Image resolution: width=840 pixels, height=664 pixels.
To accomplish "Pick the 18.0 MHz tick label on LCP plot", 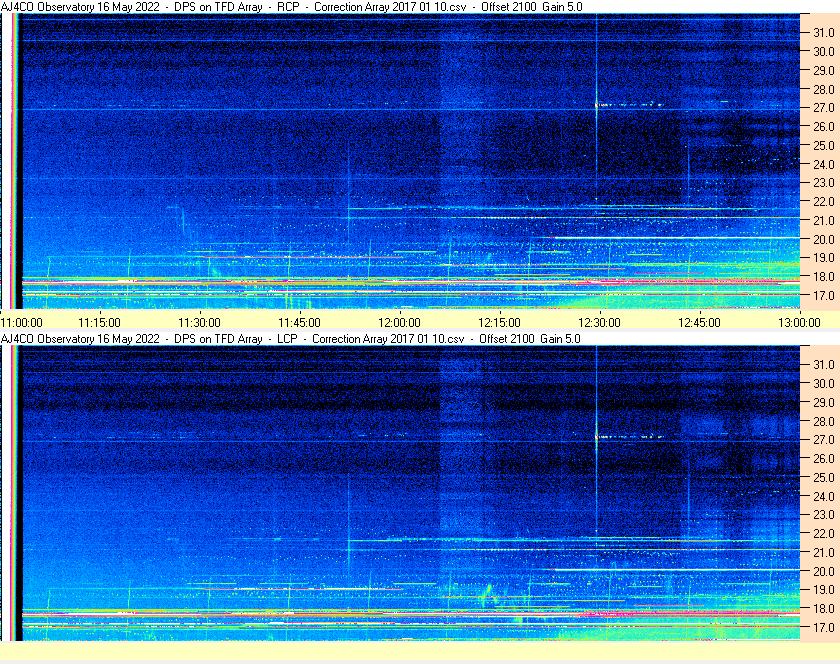I will pos(824,609).
